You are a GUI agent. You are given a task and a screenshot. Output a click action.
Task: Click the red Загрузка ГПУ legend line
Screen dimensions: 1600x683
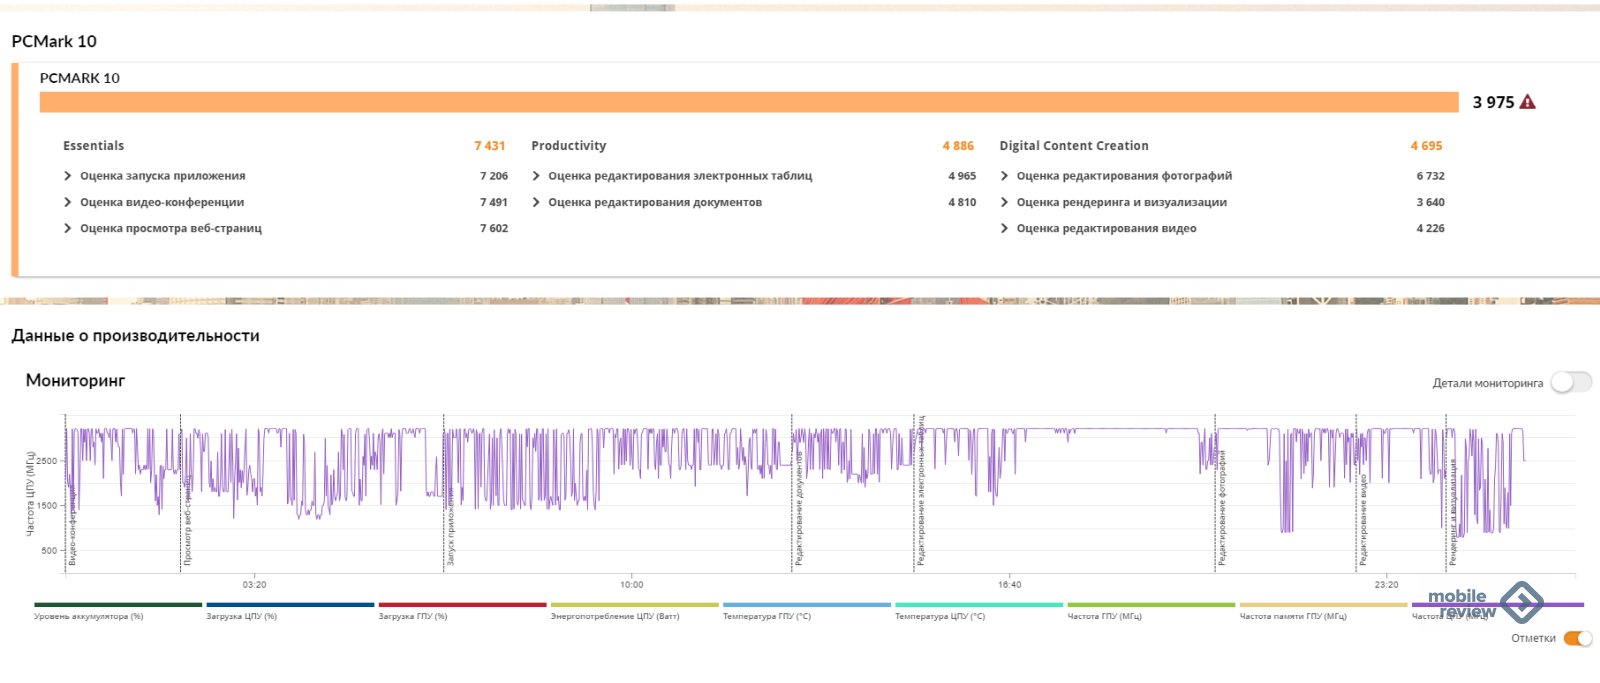coord(463,605)
